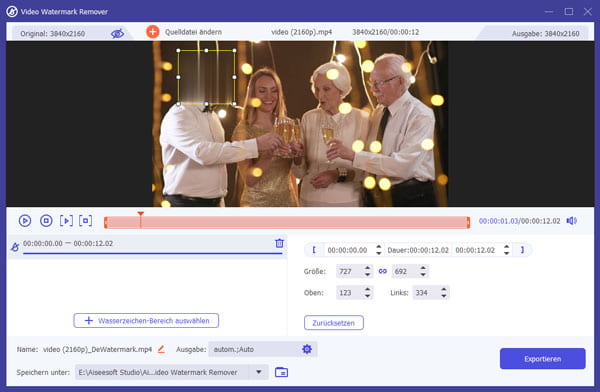Delete the watermark segment with trash icon
The height and width of the screenshot is (392, 600).
pyautogui.click(x=279, y=243)
